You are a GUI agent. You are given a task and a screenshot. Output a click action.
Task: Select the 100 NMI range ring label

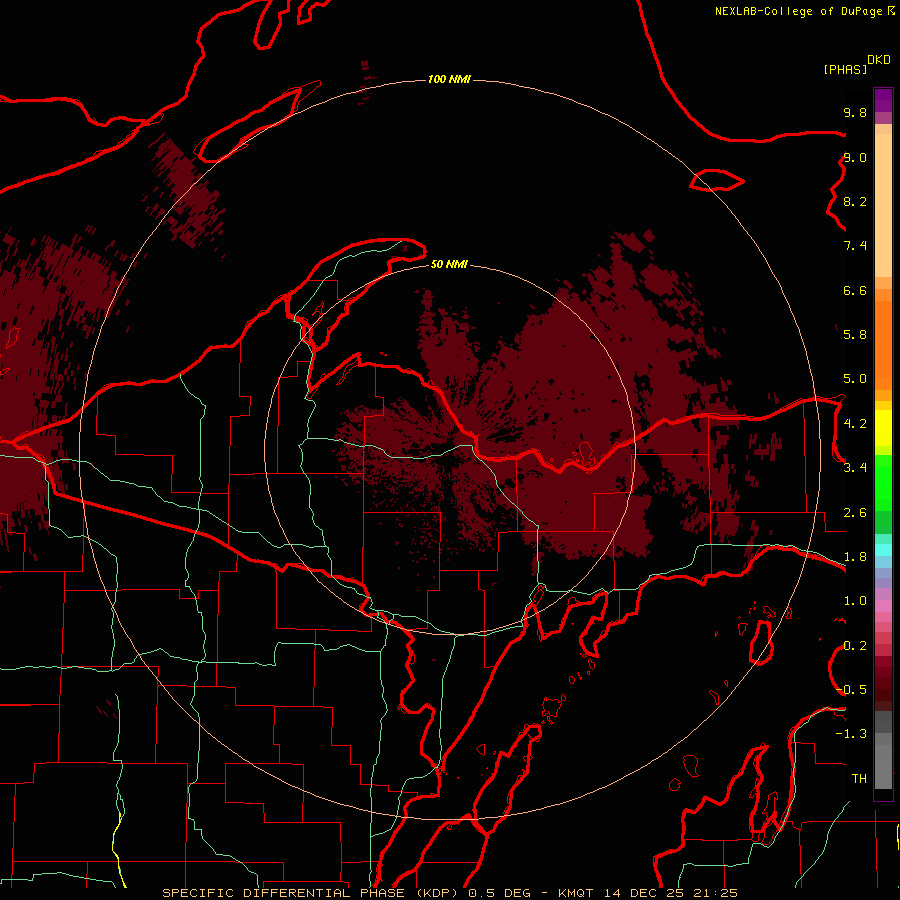(x=449, y=79)
